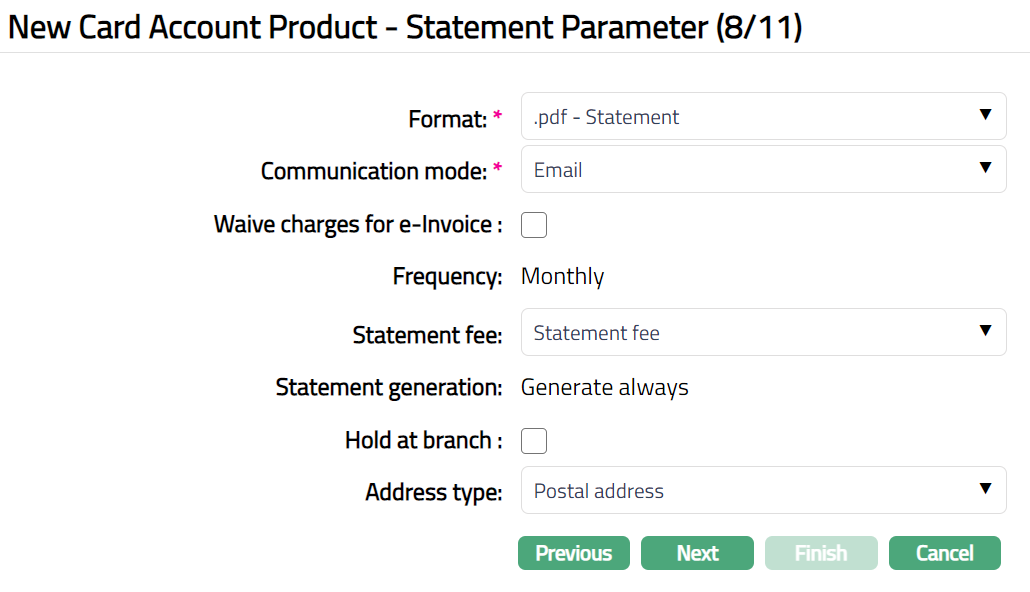
Task: Click the arrow icon of Format field
Action: pos(985,116)
